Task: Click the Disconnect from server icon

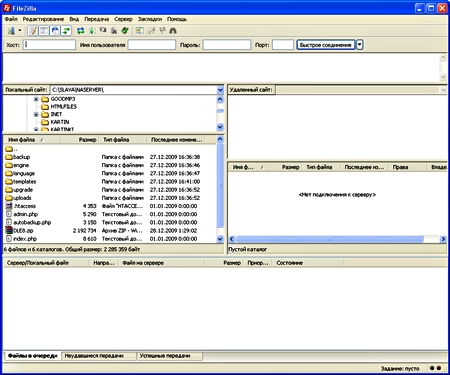Action: pyautogui.click(x=114, y=31)
